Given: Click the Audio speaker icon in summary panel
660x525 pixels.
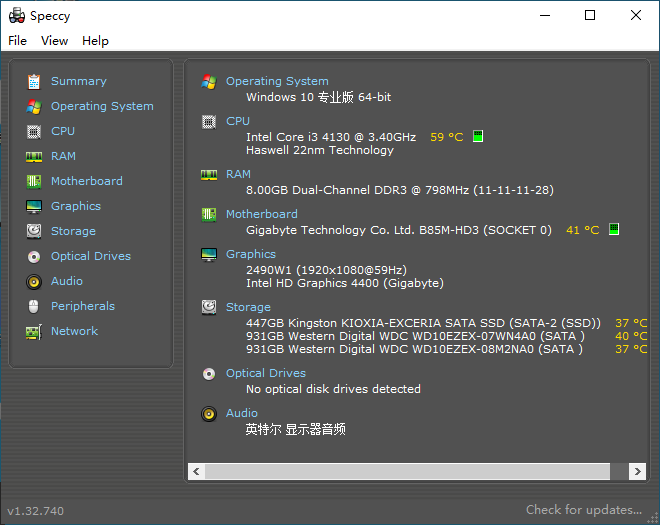Looking at the screenshot, I should coord(209,414).
